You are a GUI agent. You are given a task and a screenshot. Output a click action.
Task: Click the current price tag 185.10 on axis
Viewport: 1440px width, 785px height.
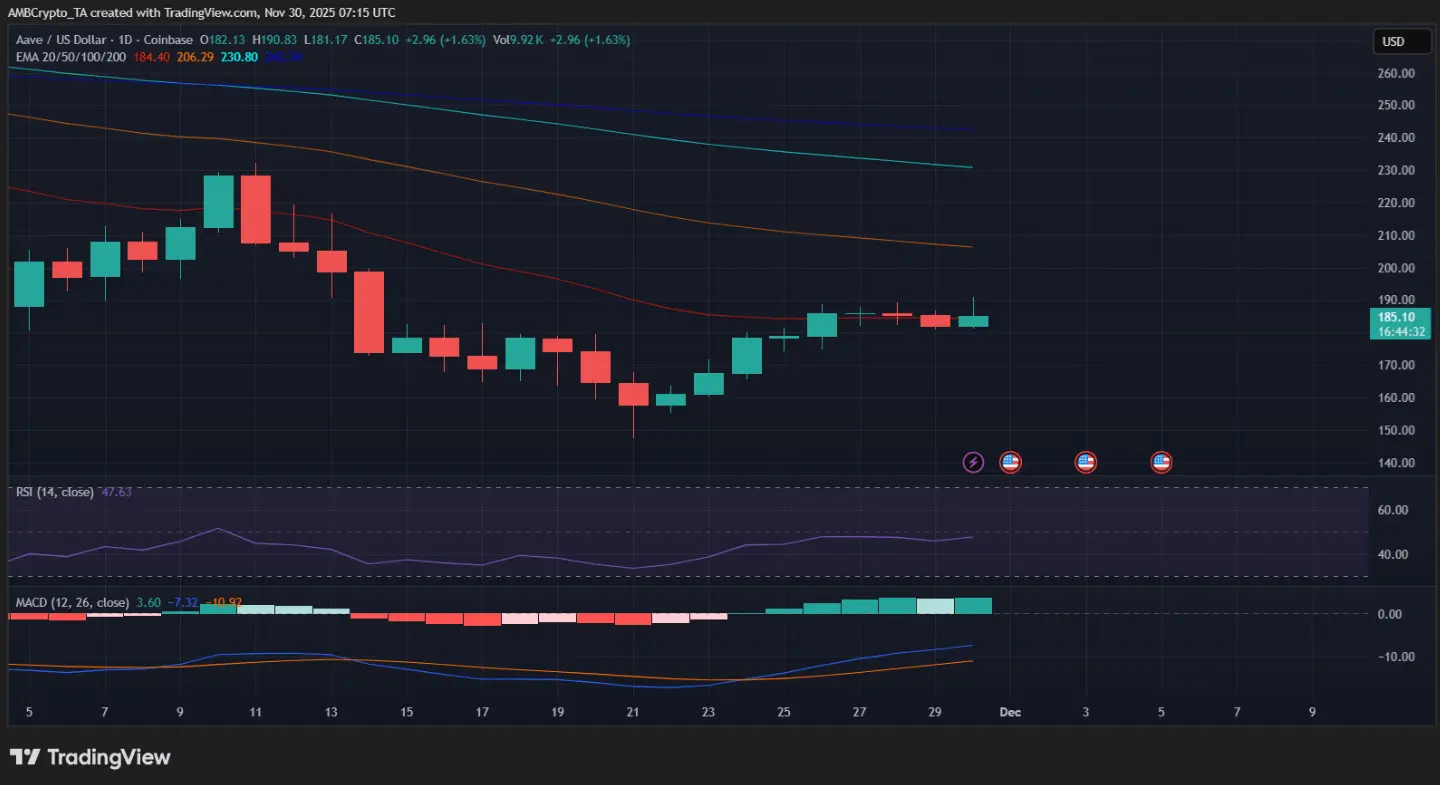(1397, 317)
